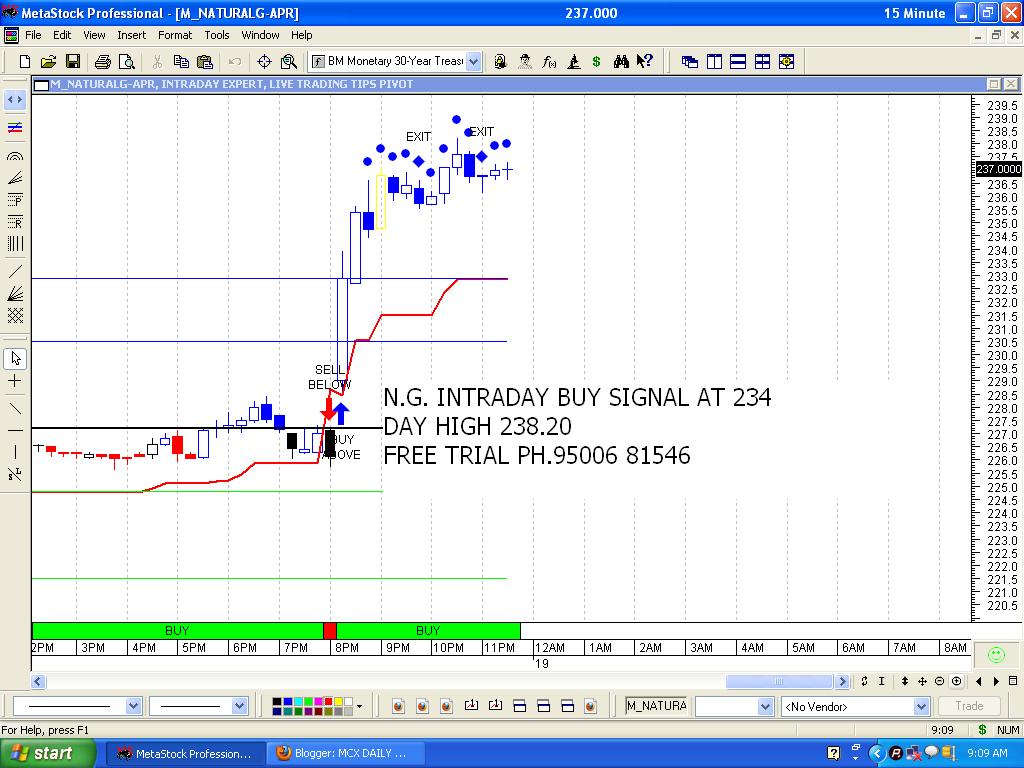Open the Edit menu
This screenshot has width=1024, height=768.
[x=62, y=35]
